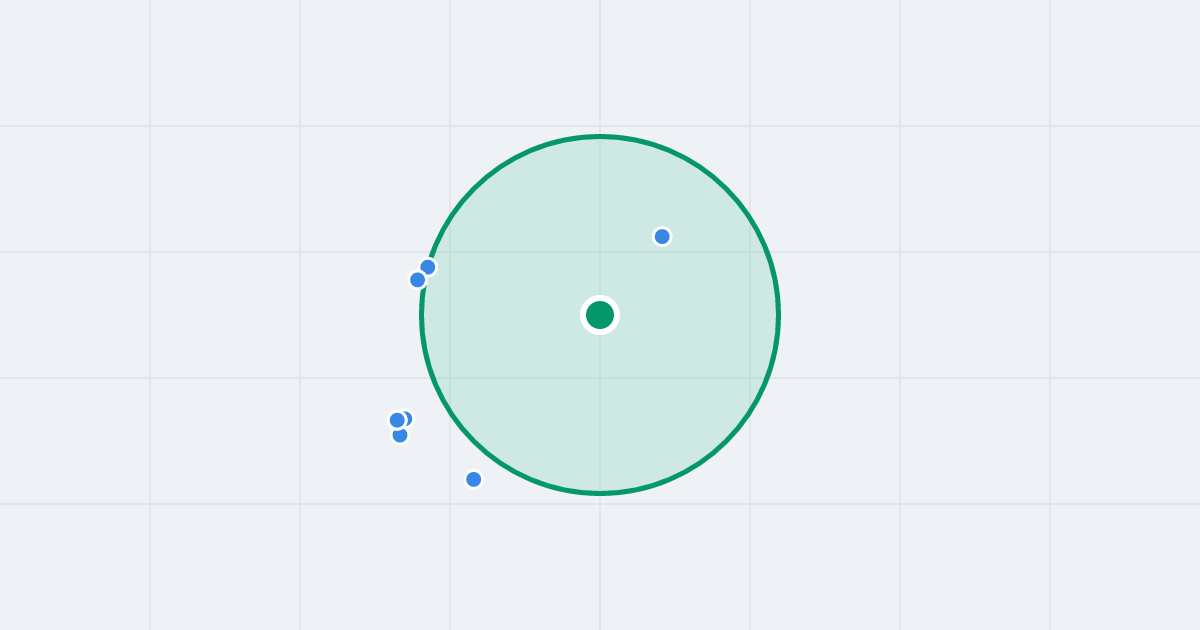This screenshot has height=630, width=1200.
Task: Click the green circle's outline at its bottommost point
Action: click(x=600, y=493)
